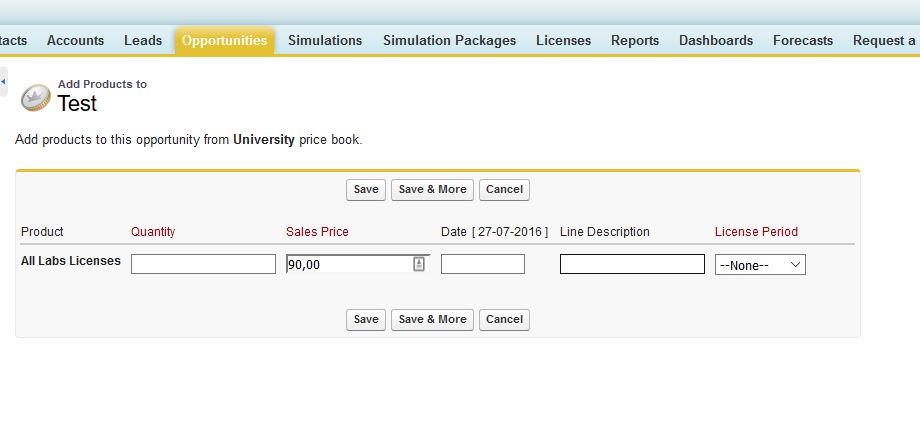This screenshot has height=426, width=920.
Task: Go to the Simulations tab
Action: pos(325,41)
